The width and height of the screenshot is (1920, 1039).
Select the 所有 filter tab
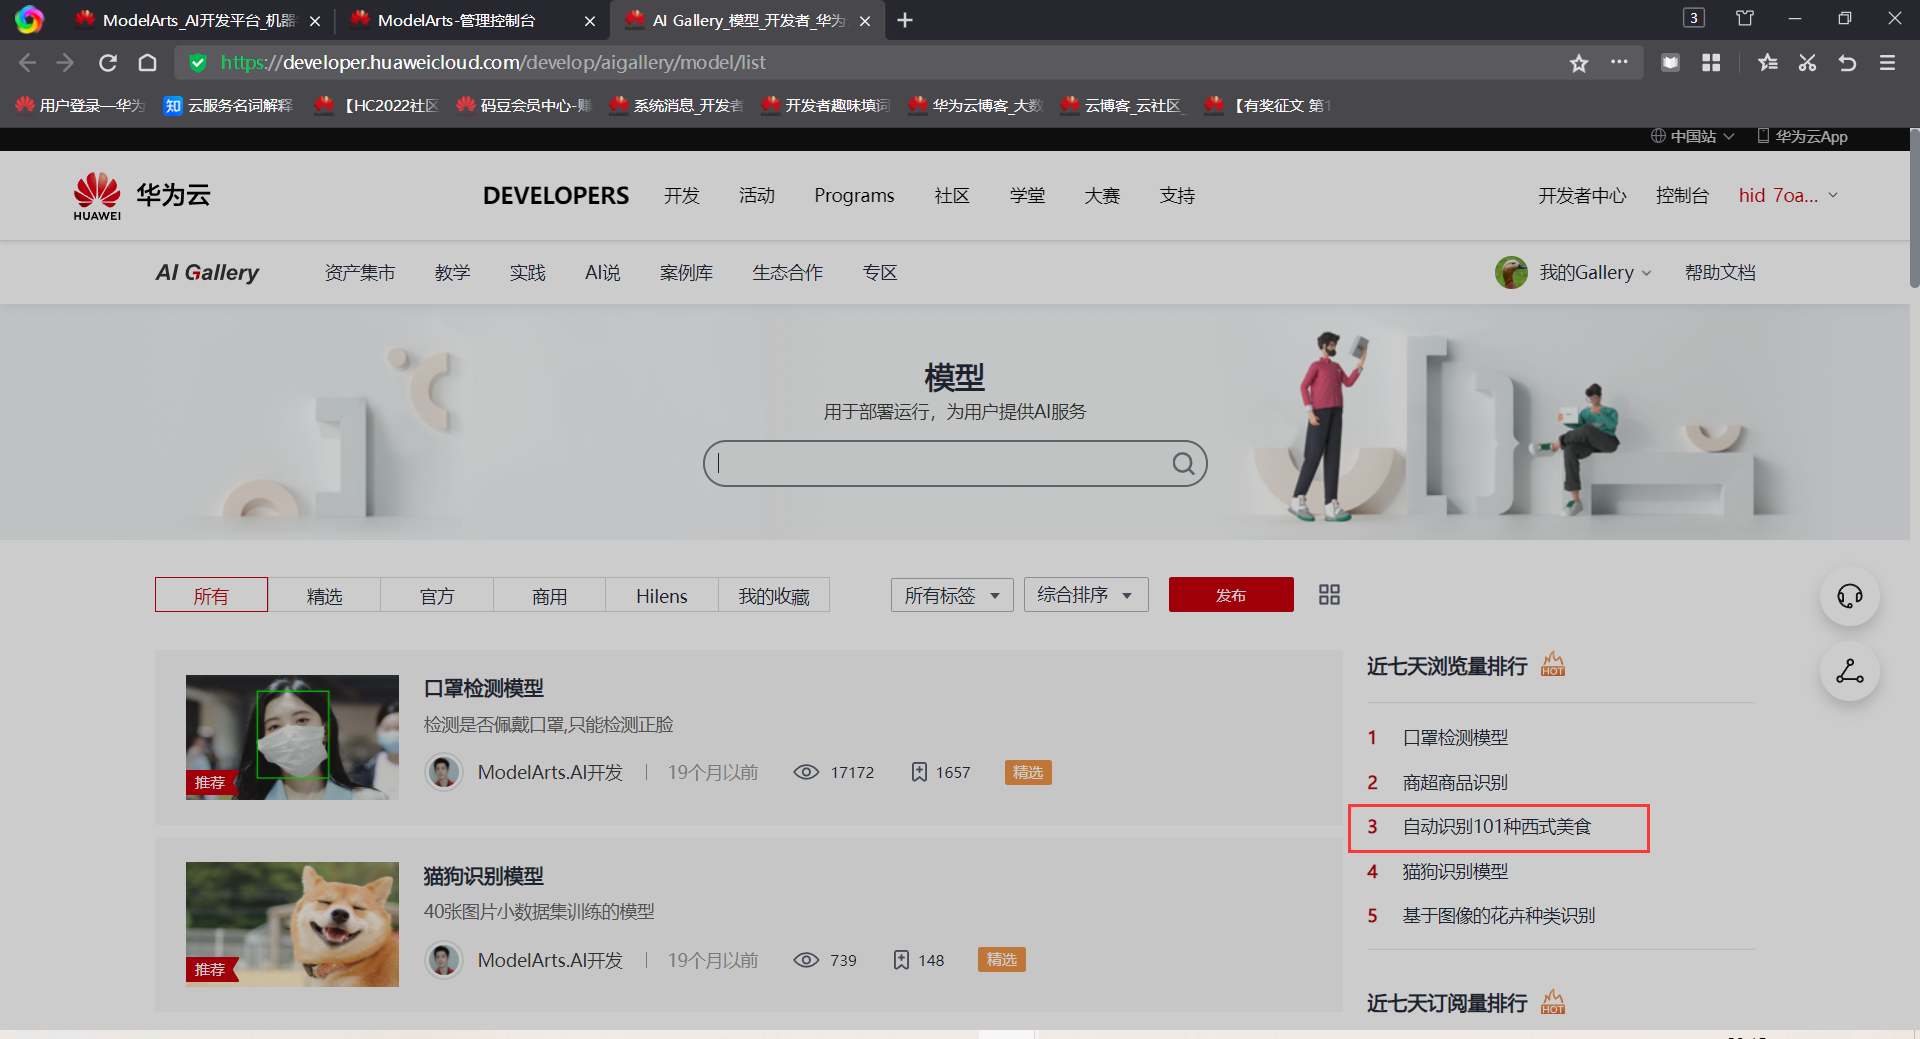211,595
